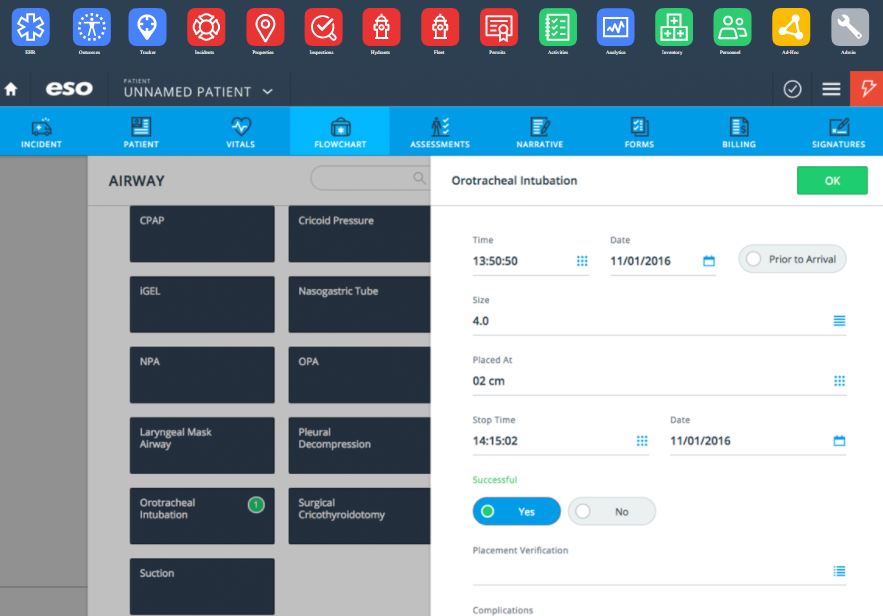Open the Stop Time keypad icon
This screenshot has height=616, width=883.
click(x=642, y=440)
